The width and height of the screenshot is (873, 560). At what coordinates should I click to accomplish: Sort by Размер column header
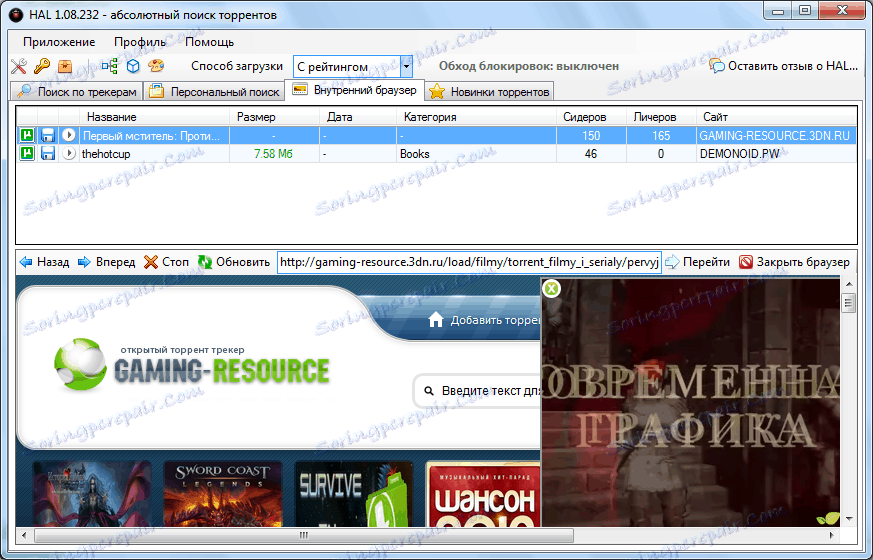(x=275, y=117)
